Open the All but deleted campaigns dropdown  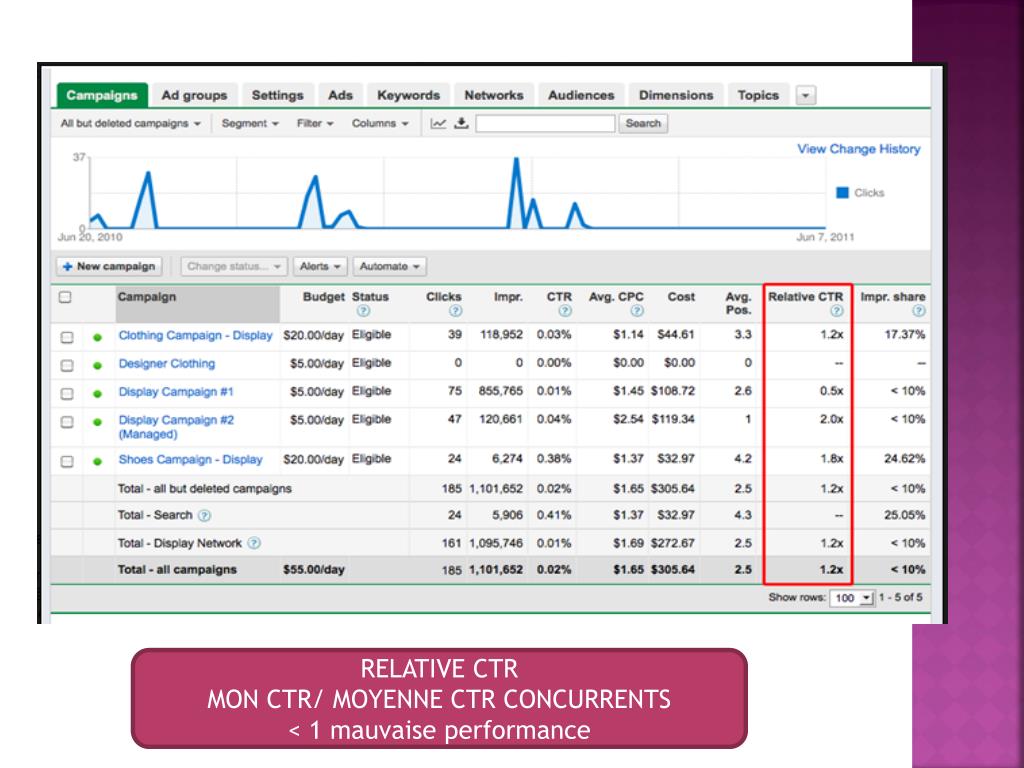131,123
